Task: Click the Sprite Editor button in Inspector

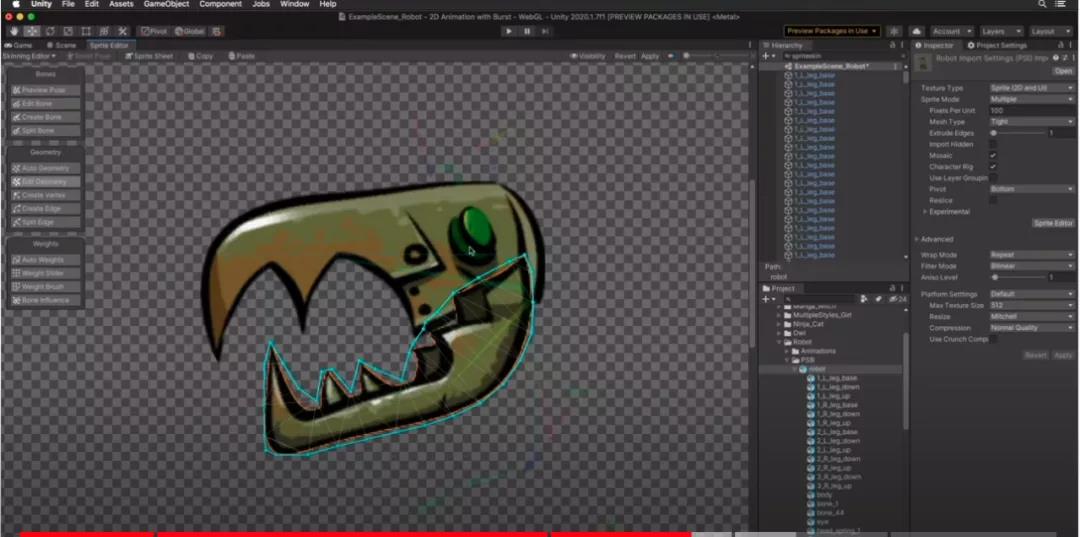Action: [x=1054, y=223]
